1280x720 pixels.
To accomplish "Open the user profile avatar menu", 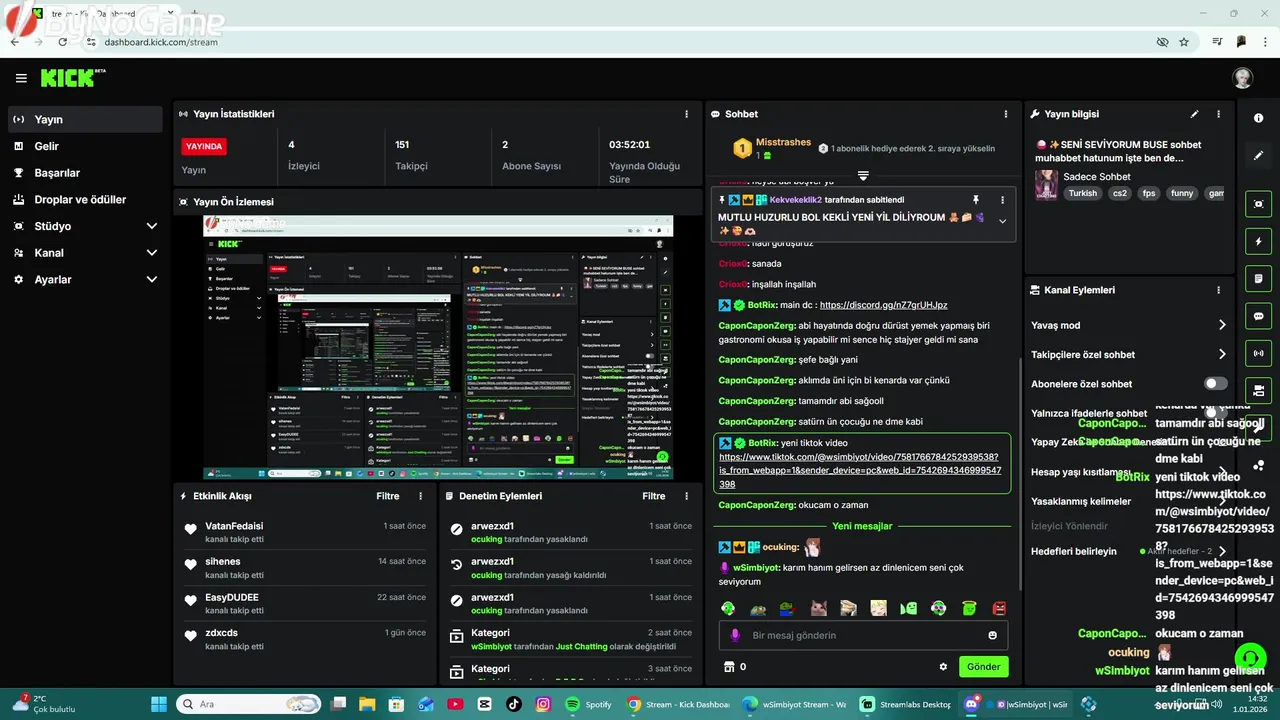I will [1242, 78].
